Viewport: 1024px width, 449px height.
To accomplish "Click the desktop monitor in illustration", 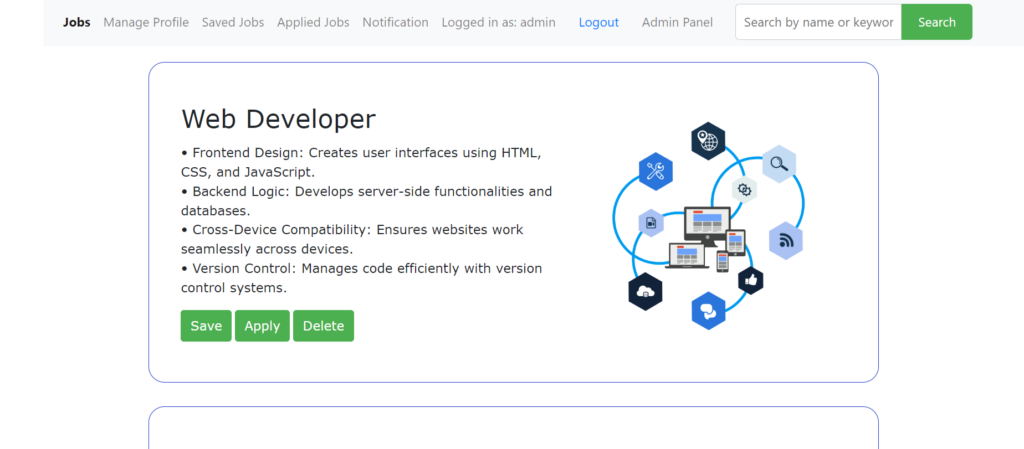I will click(x=707, y=226).
